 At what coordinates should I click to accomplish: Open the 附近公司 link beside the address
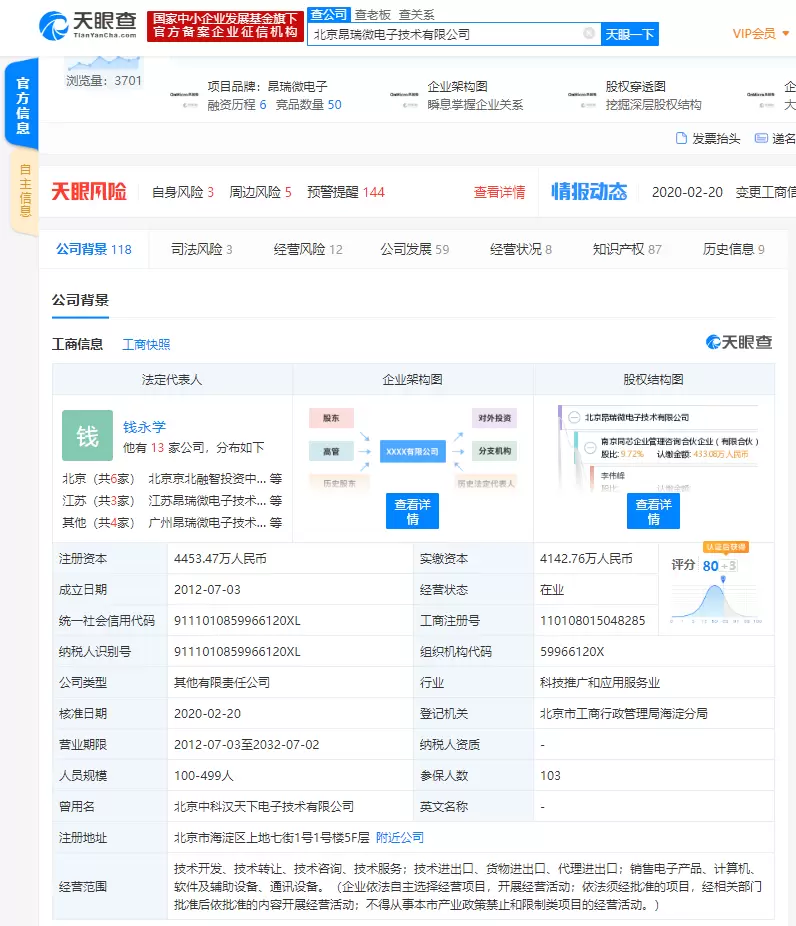[400, 837]
